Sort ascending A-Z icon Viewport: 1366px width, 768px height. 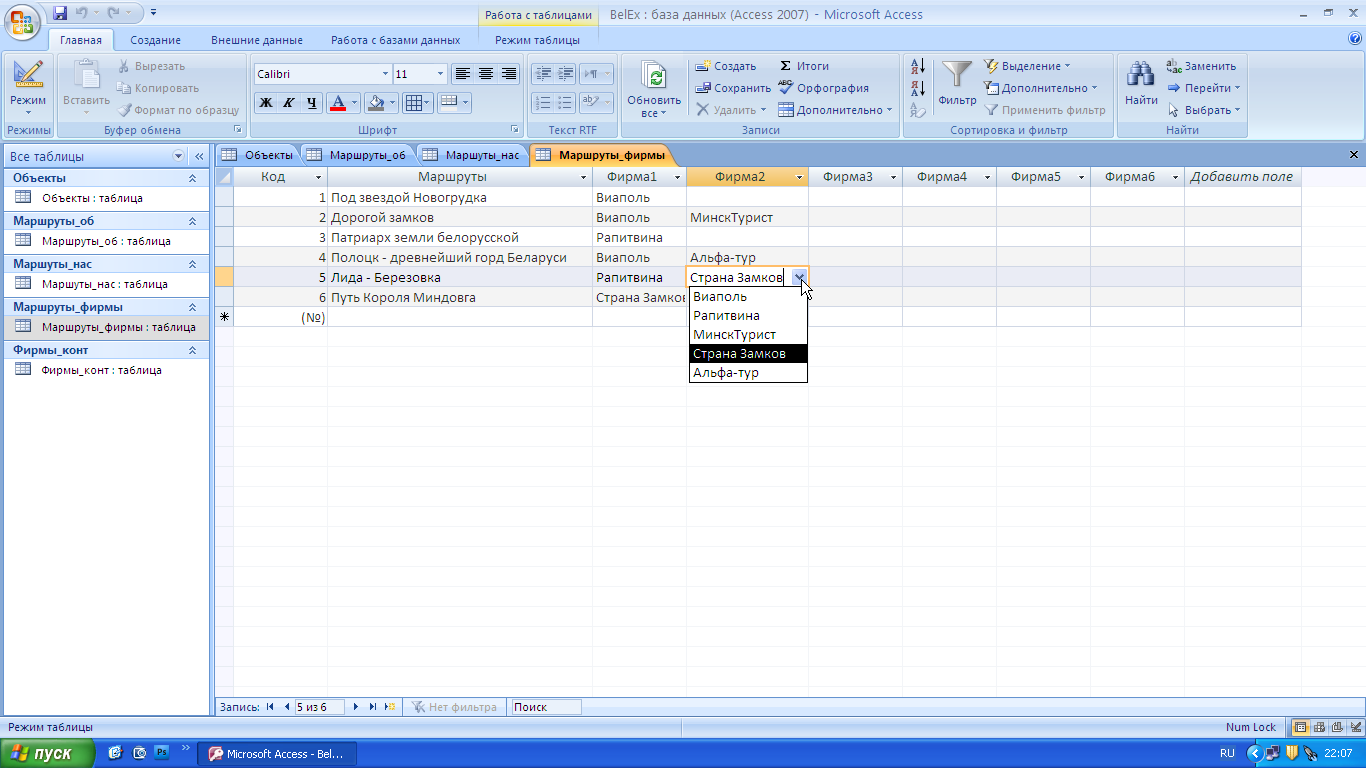click(x=918, y=66)
